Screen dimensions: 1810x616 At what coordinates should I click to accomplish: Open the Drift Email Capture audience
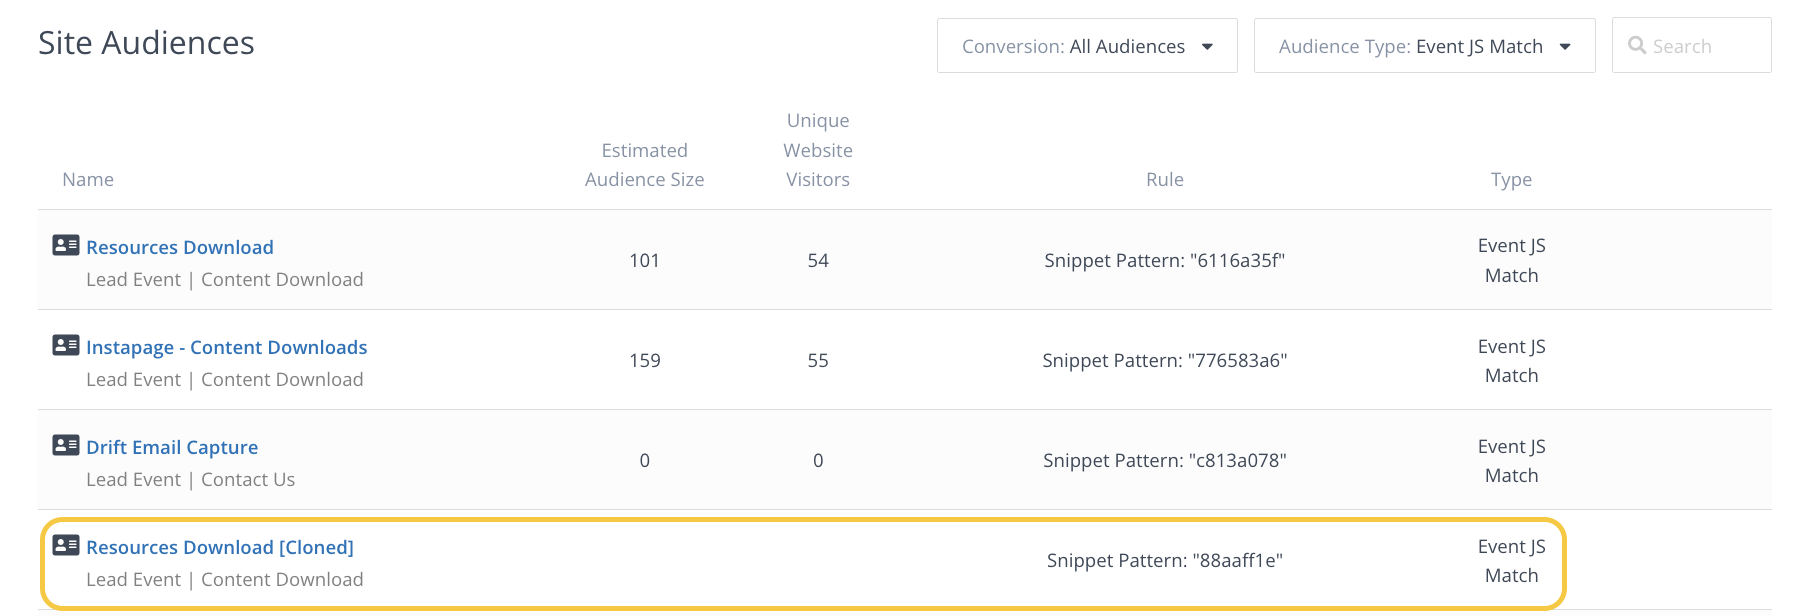172,447
